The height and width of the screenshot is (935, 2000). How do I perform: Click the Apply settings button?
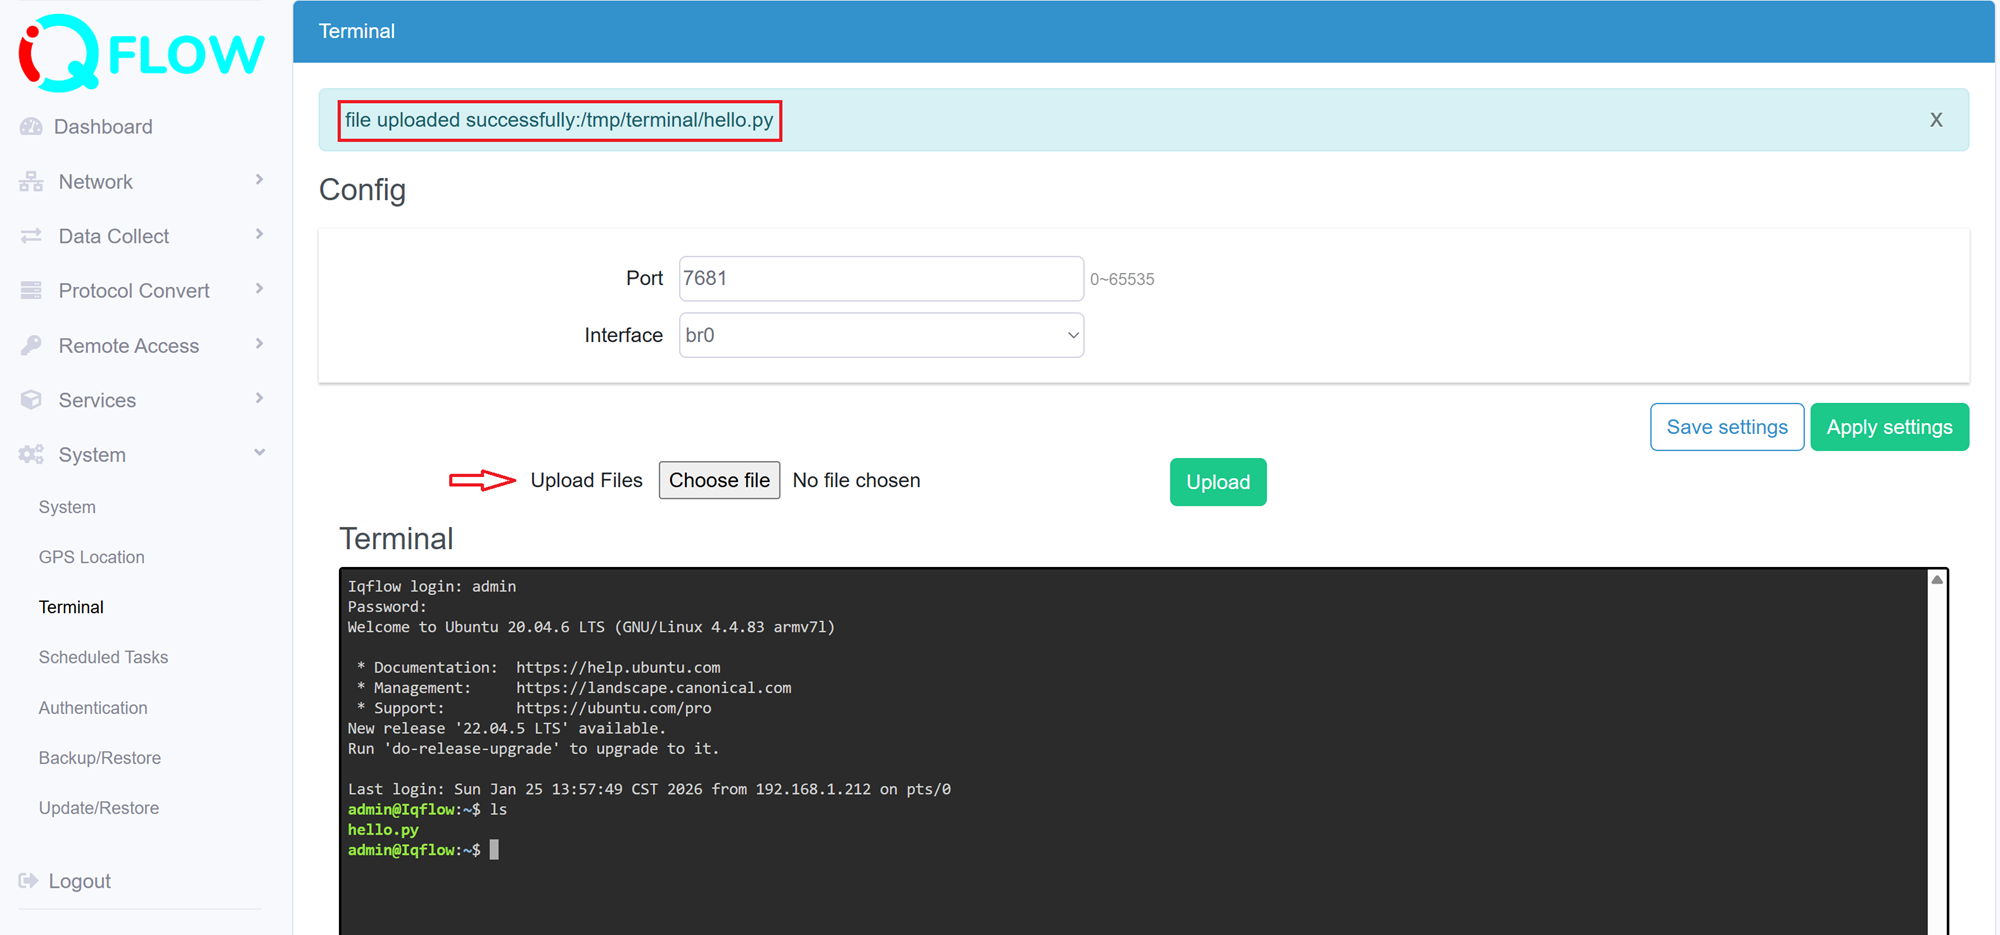click(x=1889, y=426)
